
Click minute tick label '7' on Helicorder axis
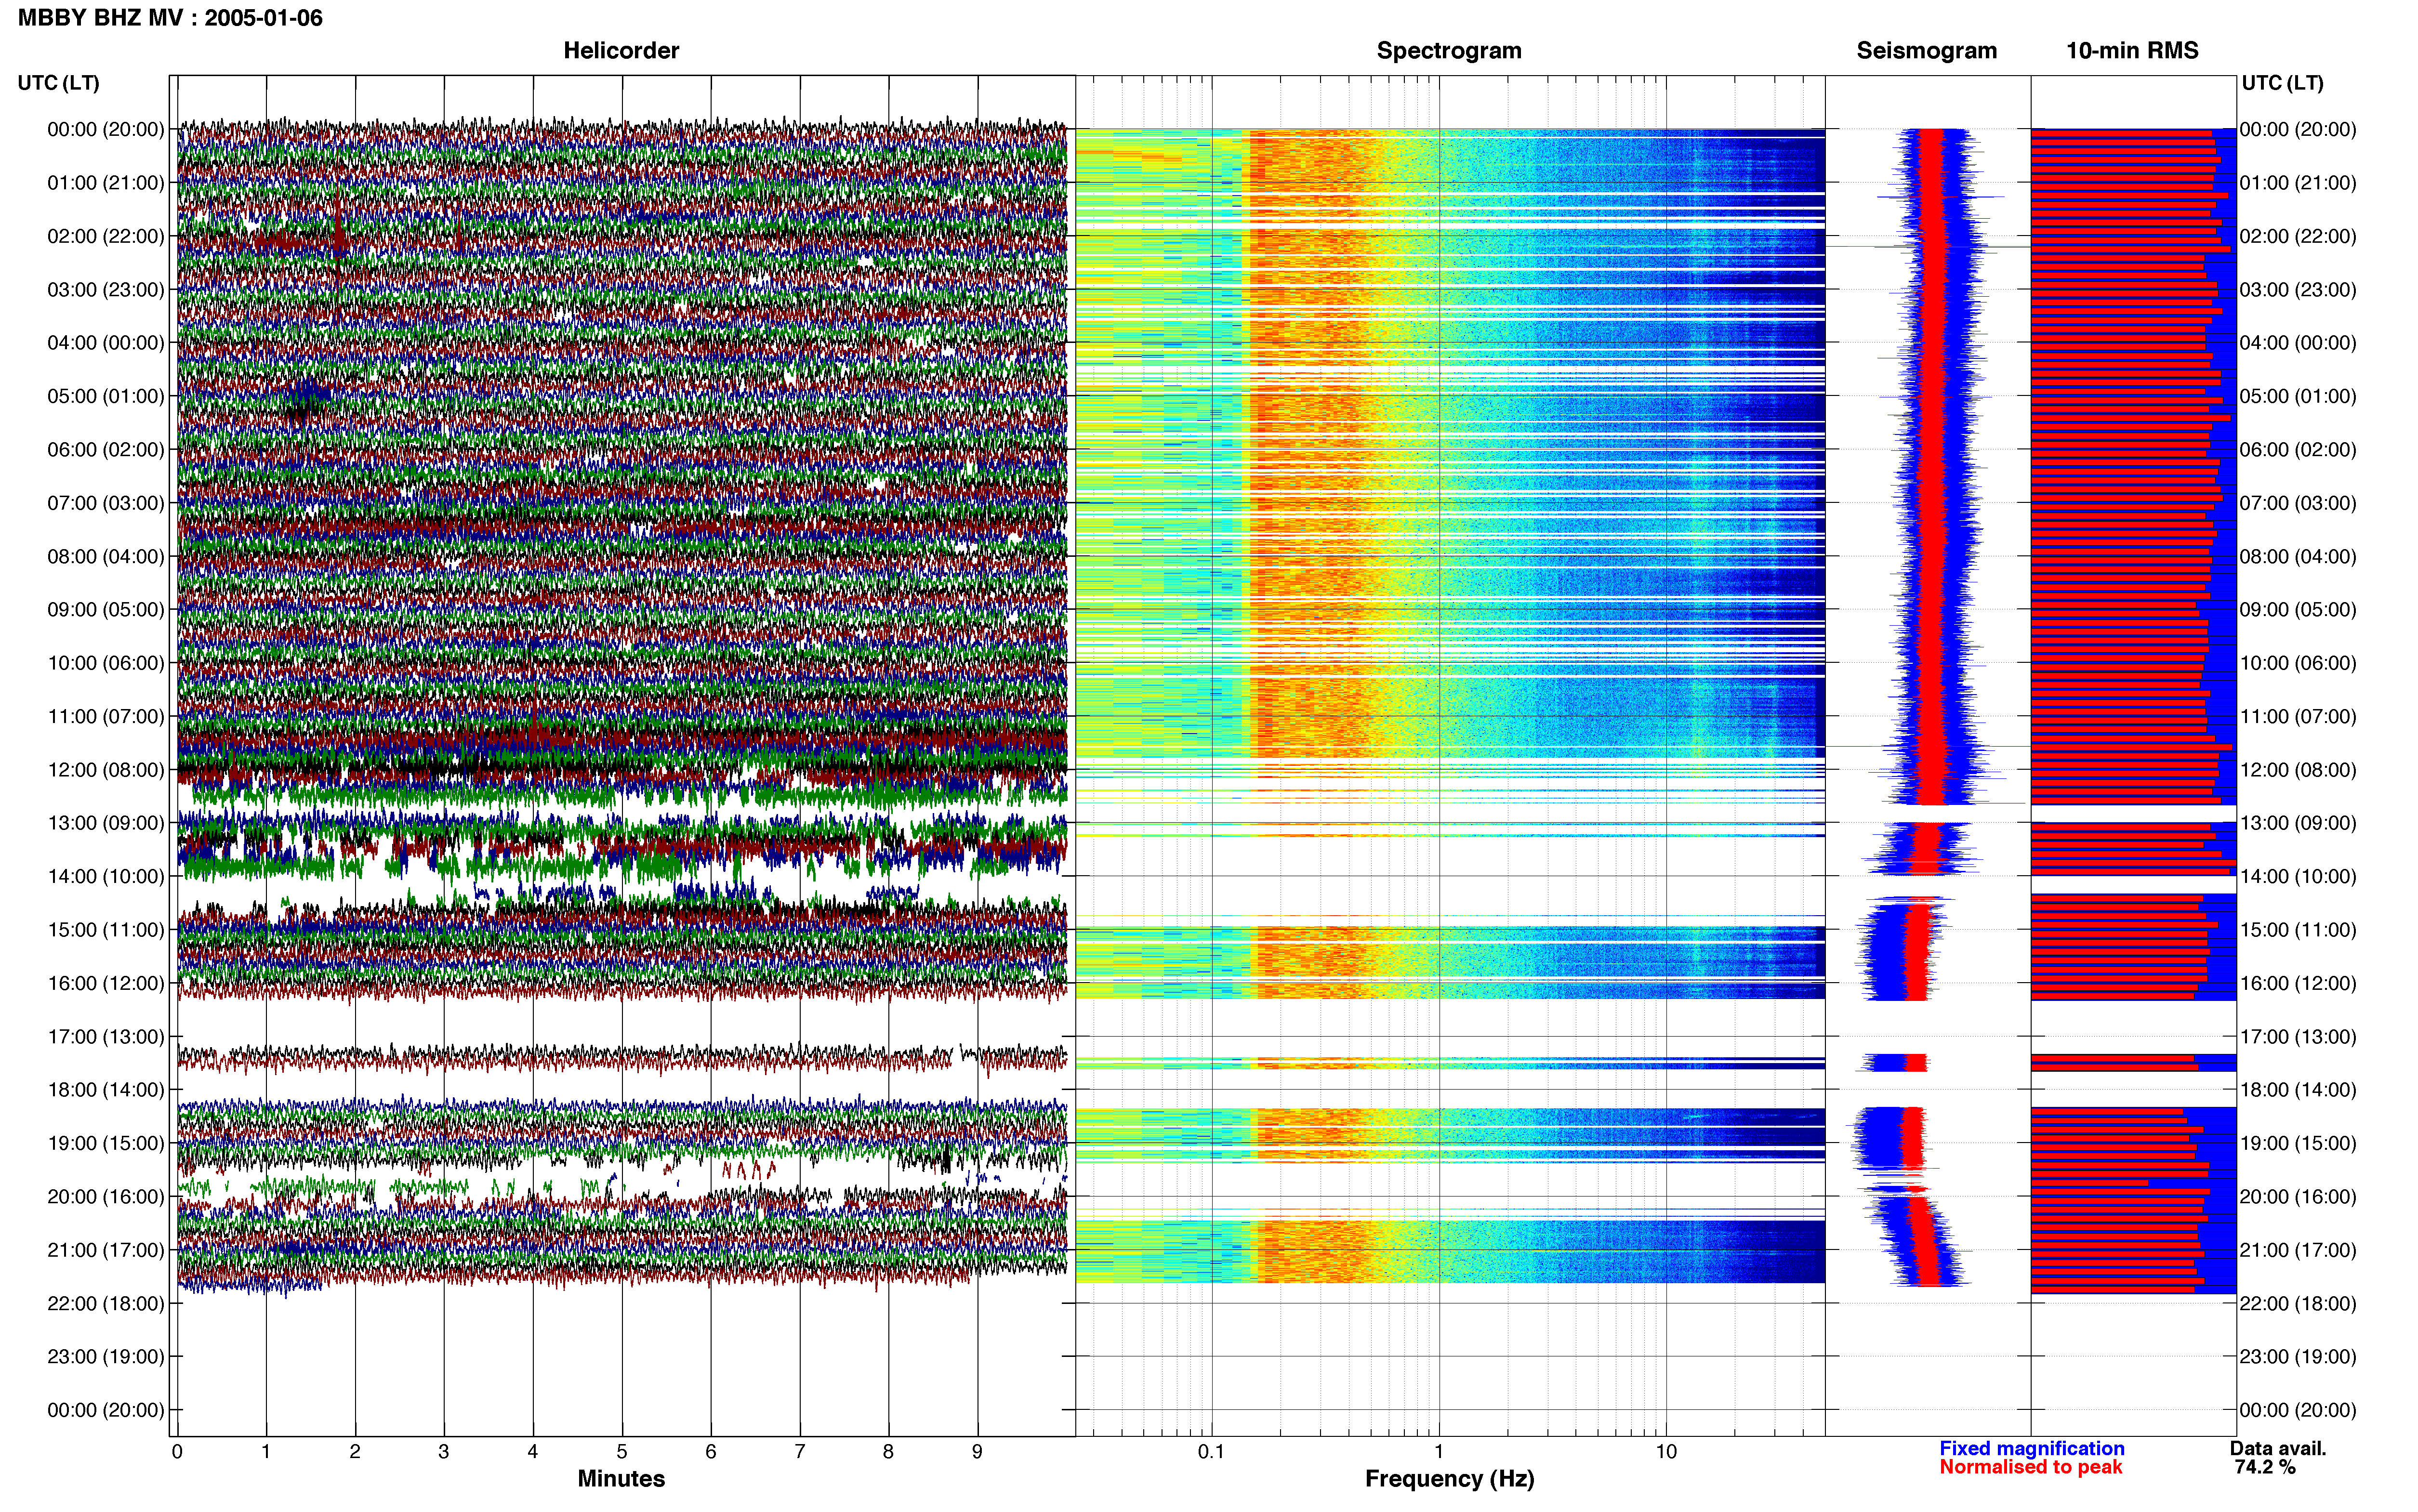pyautogui.click(x=800, y=1452)
